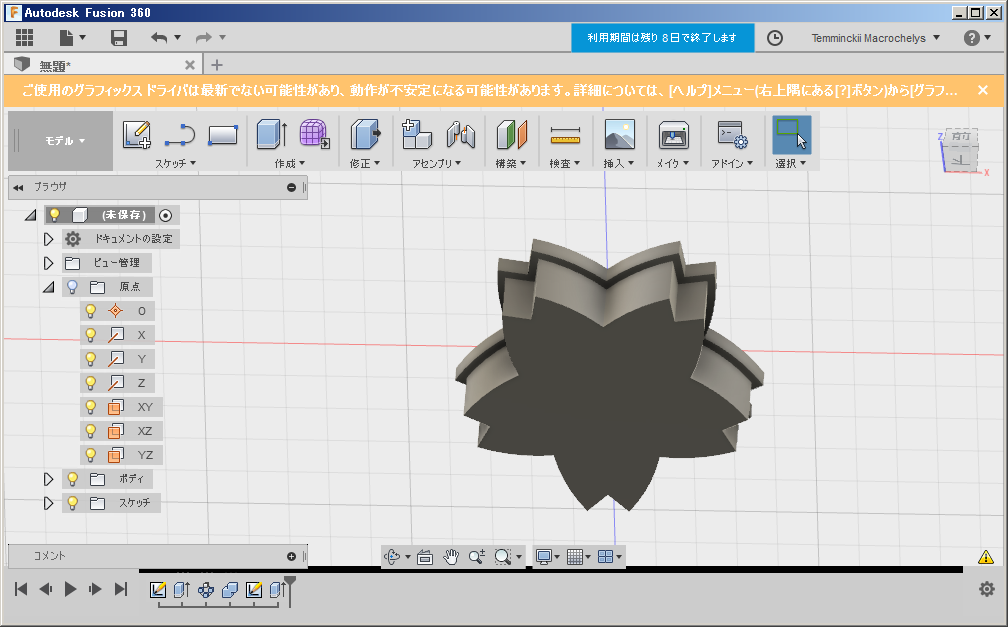Toggle the 原点 (Origin) folder visibility bulb
The image size is (1008, 627).
coord(71,286)
